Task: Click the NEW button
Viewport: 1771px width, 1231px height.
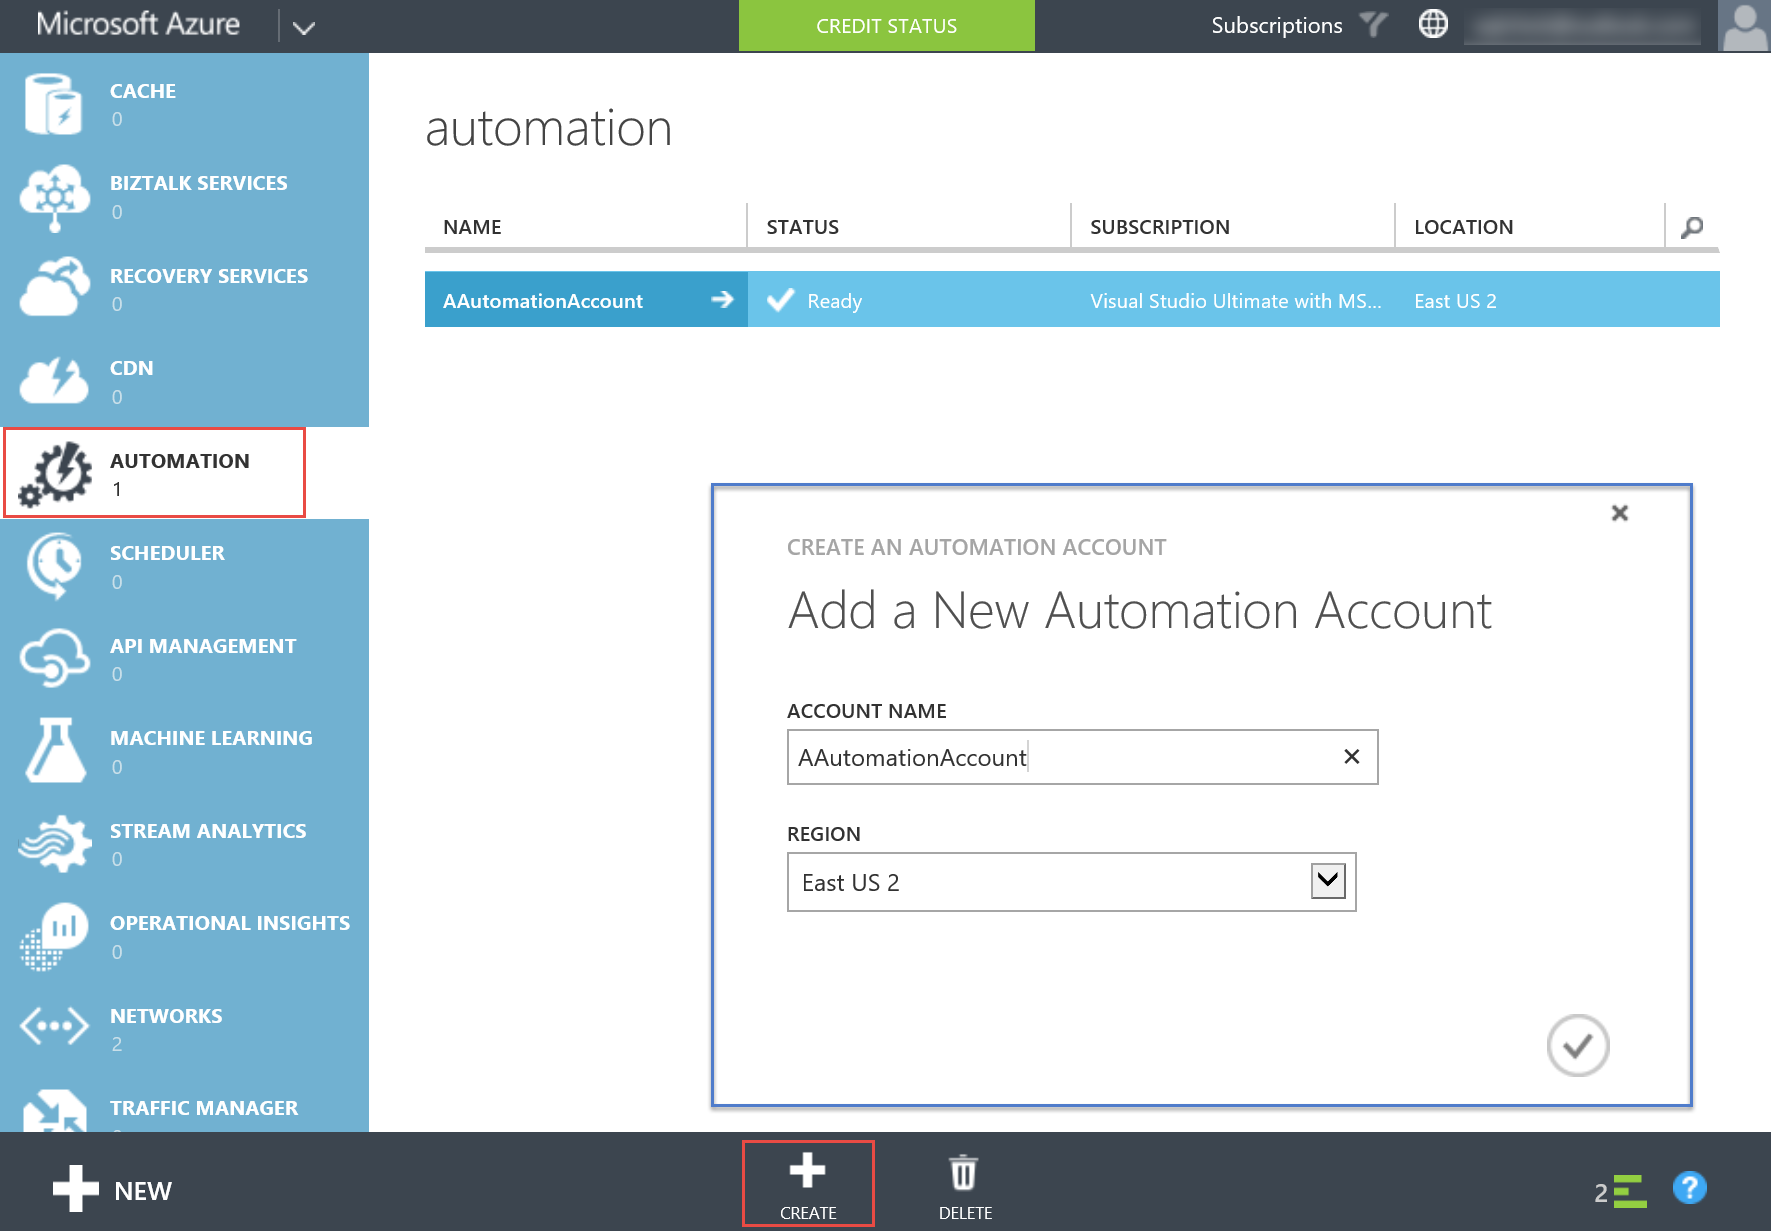Action: point(112,1189)
